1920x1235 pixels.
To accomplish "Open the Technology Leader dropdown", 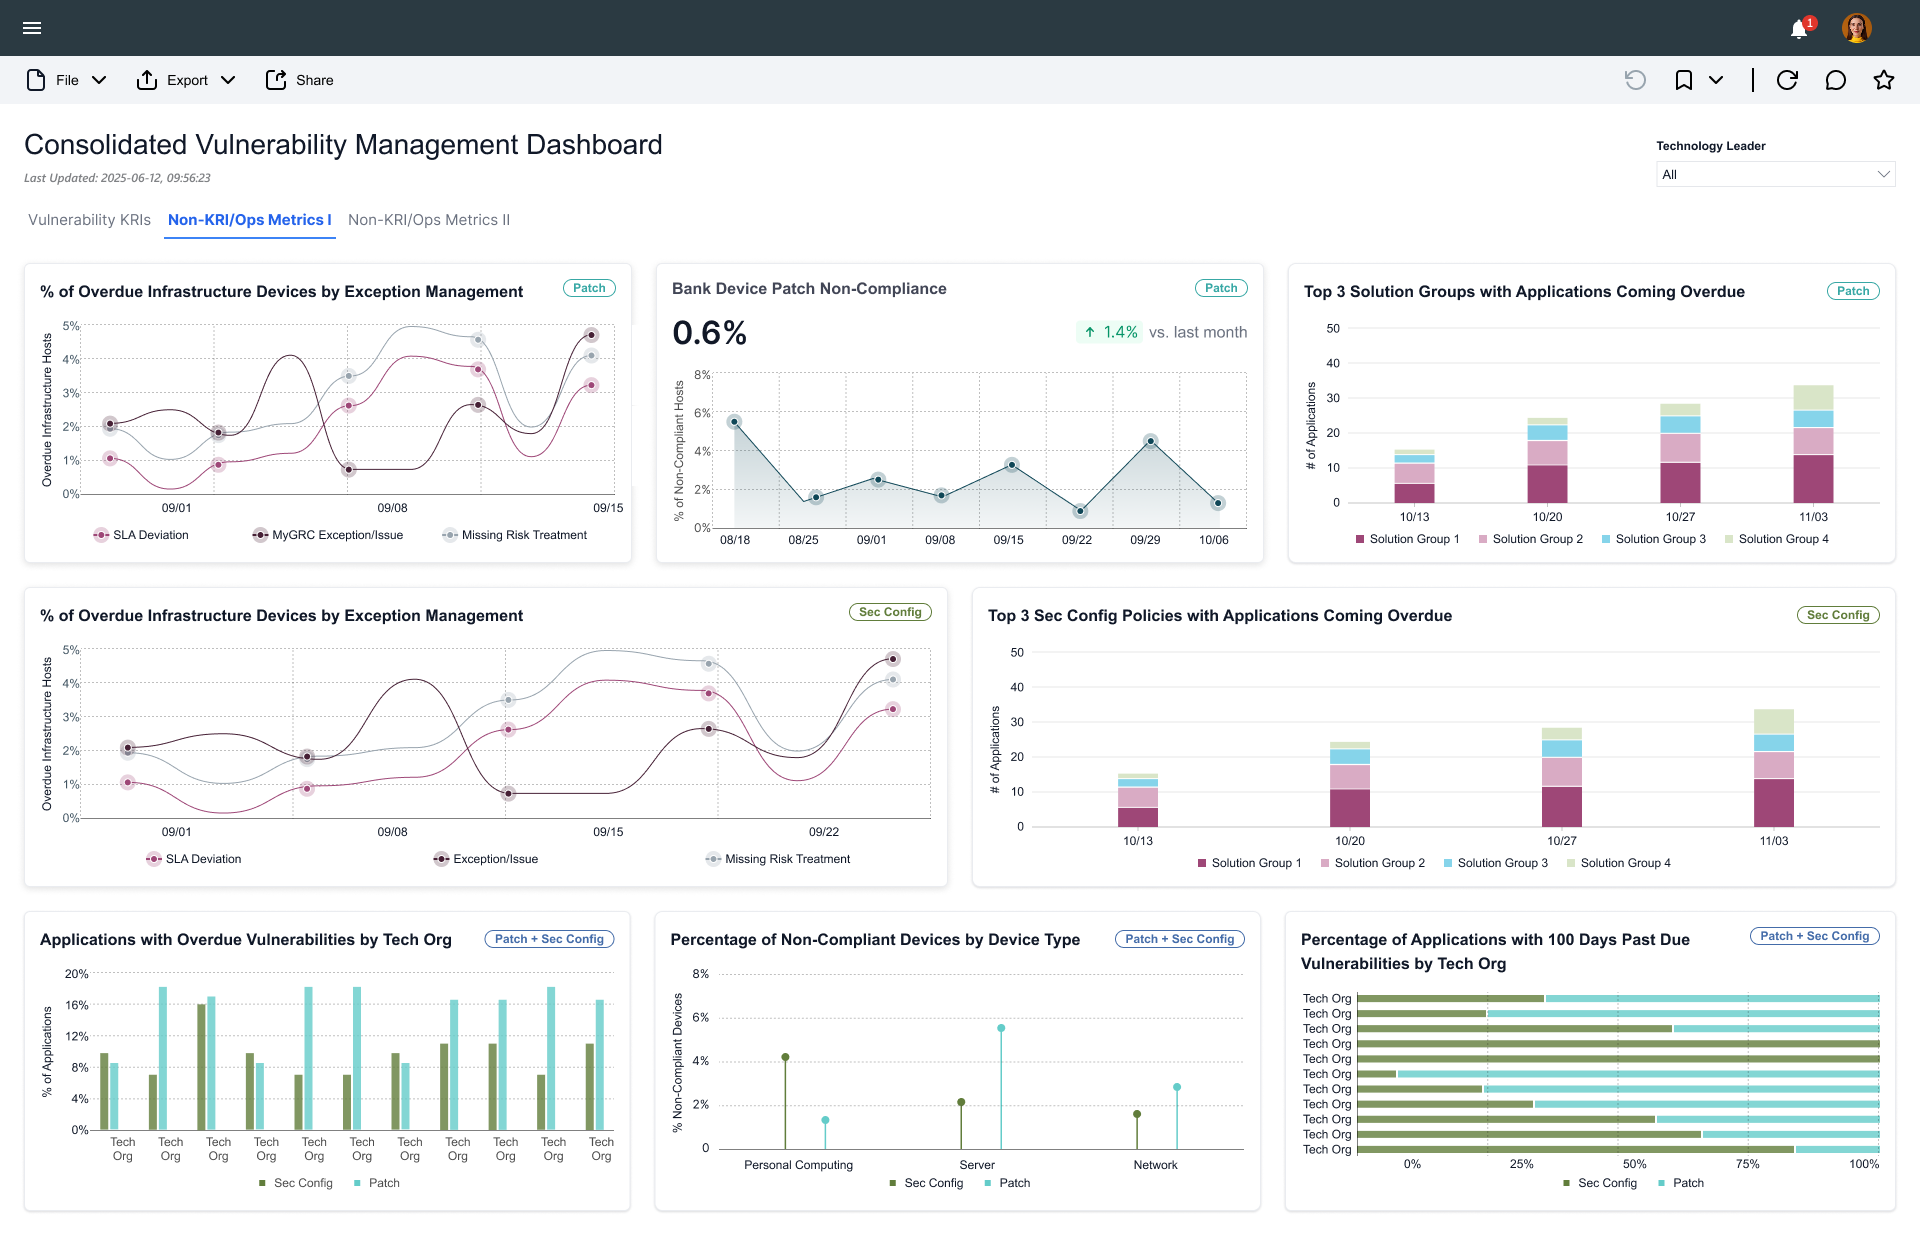I will (1775, 174).
